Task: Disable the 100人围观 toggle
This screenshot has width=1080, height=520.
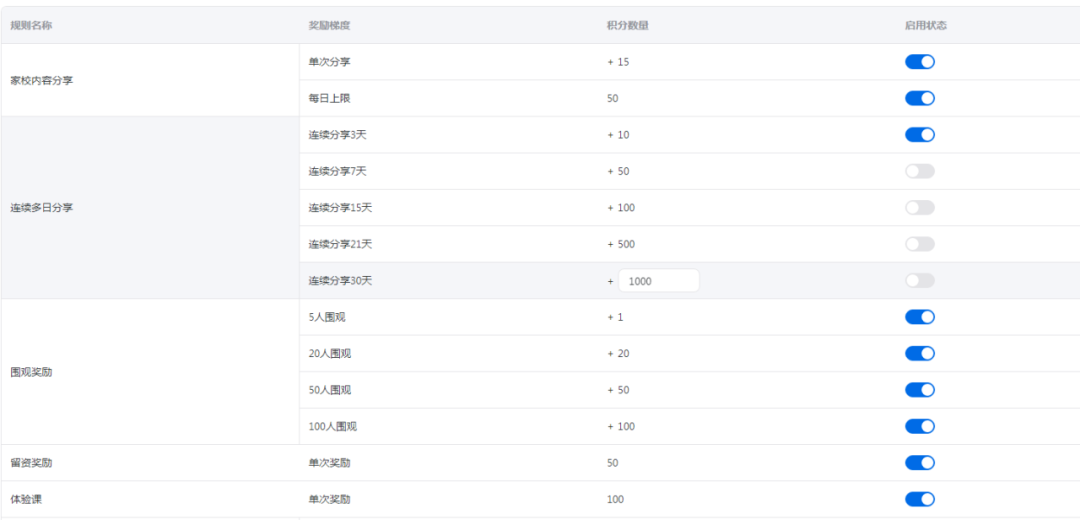Action: (x=919, y=426)
